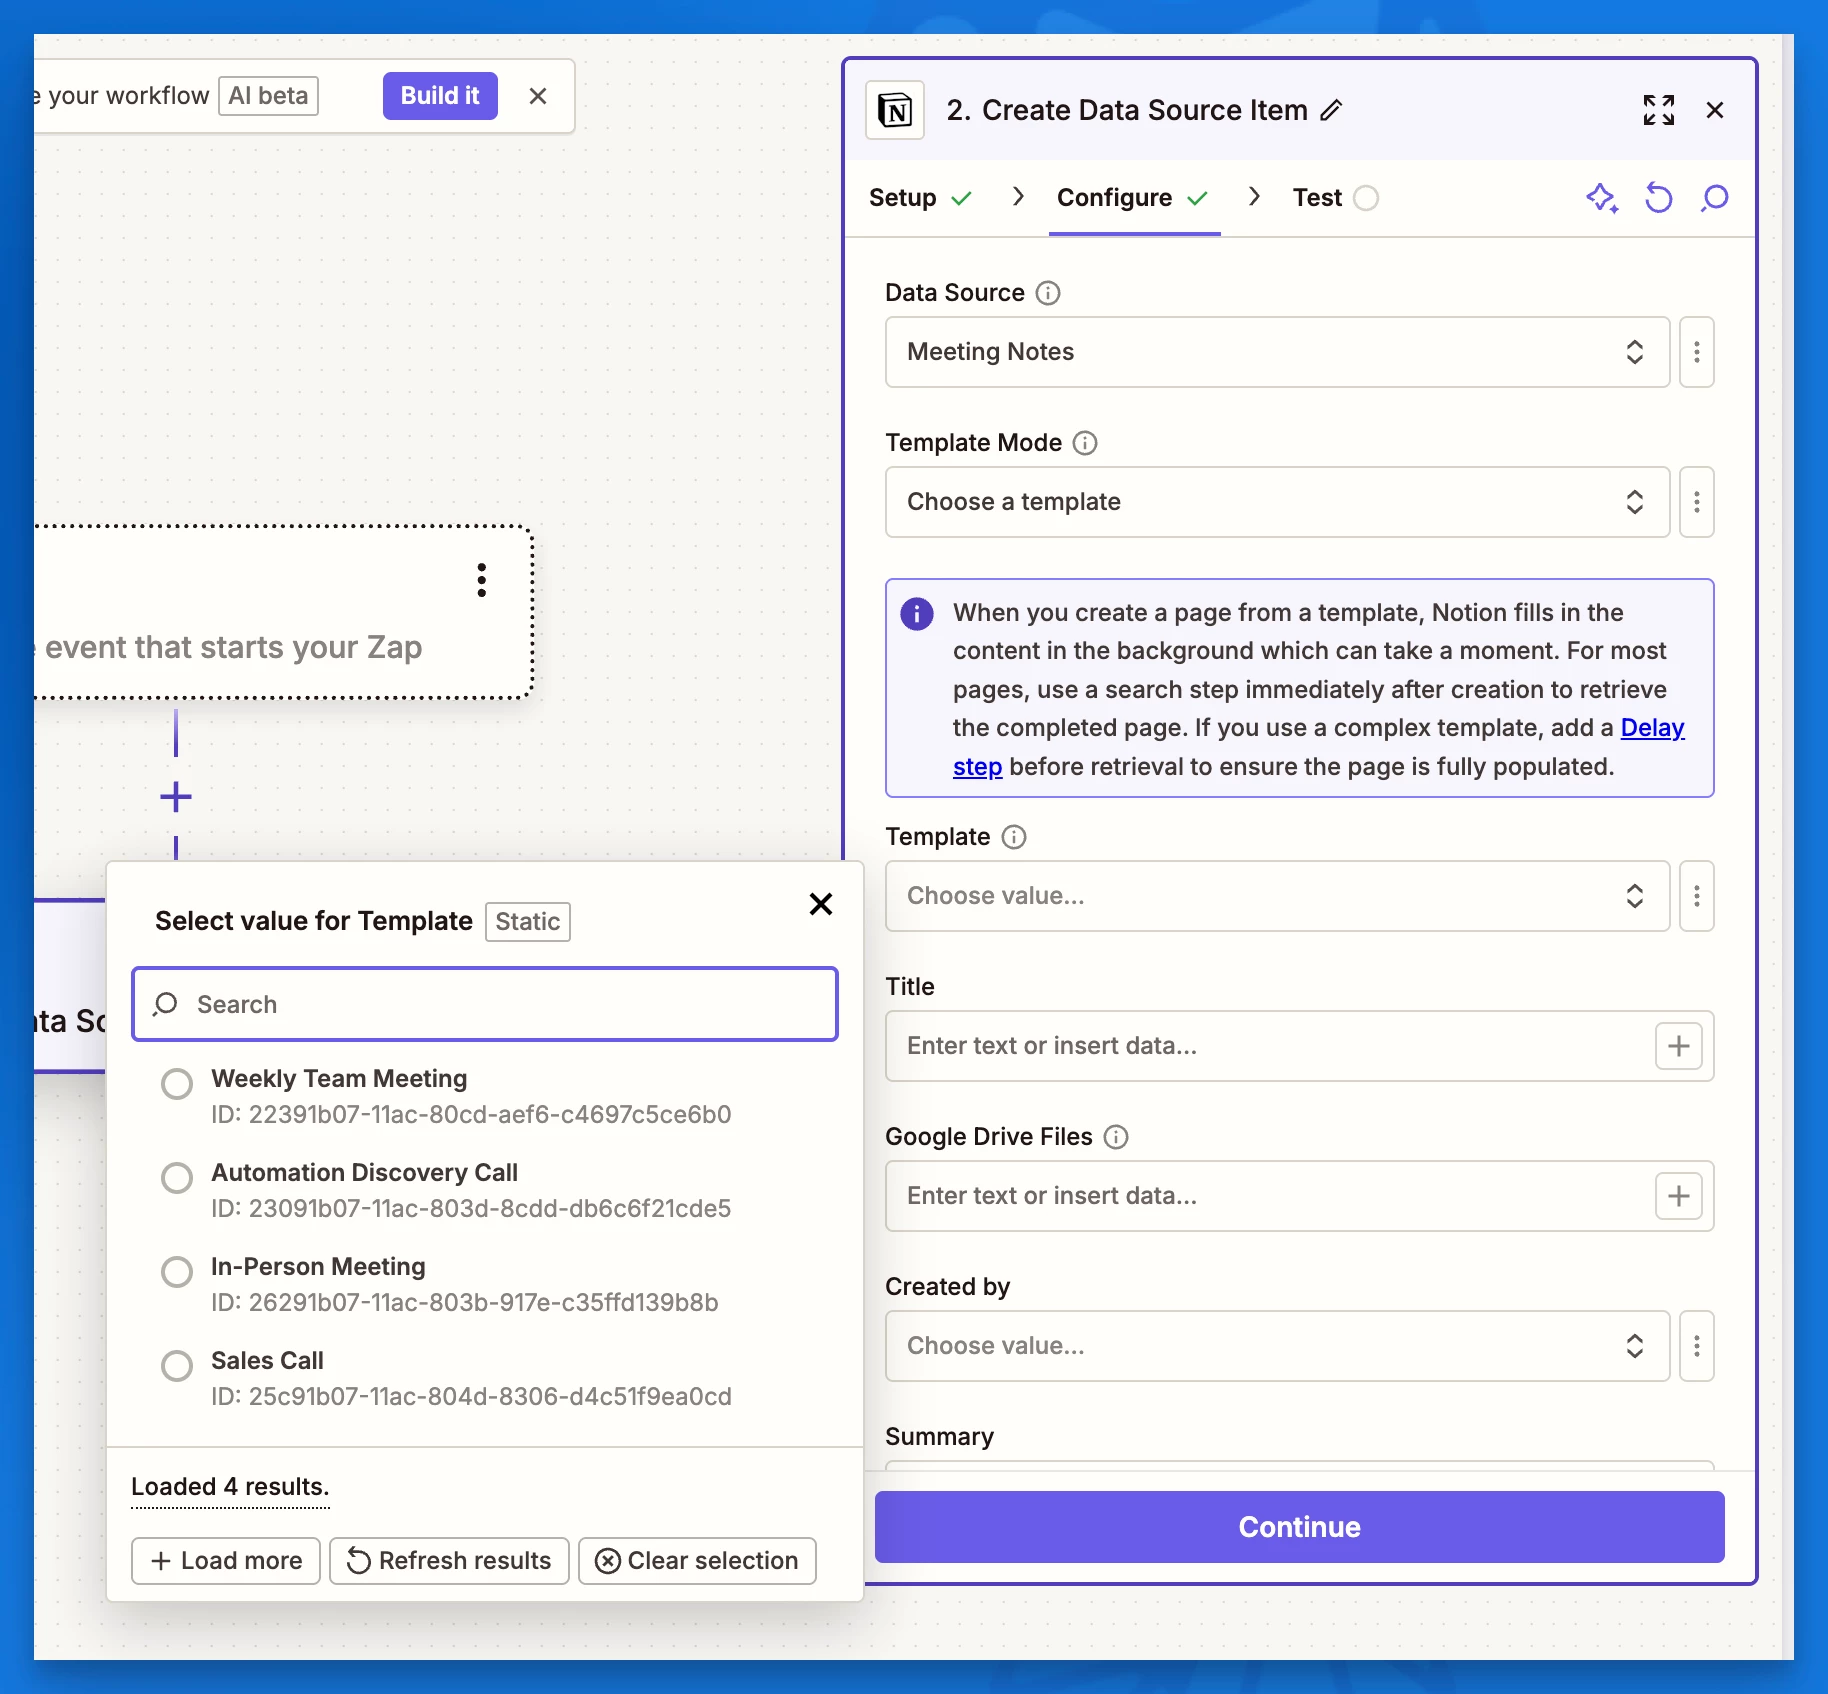
Task: Open Template Mode Choose a template dropdown
Action: [1277, 502]
